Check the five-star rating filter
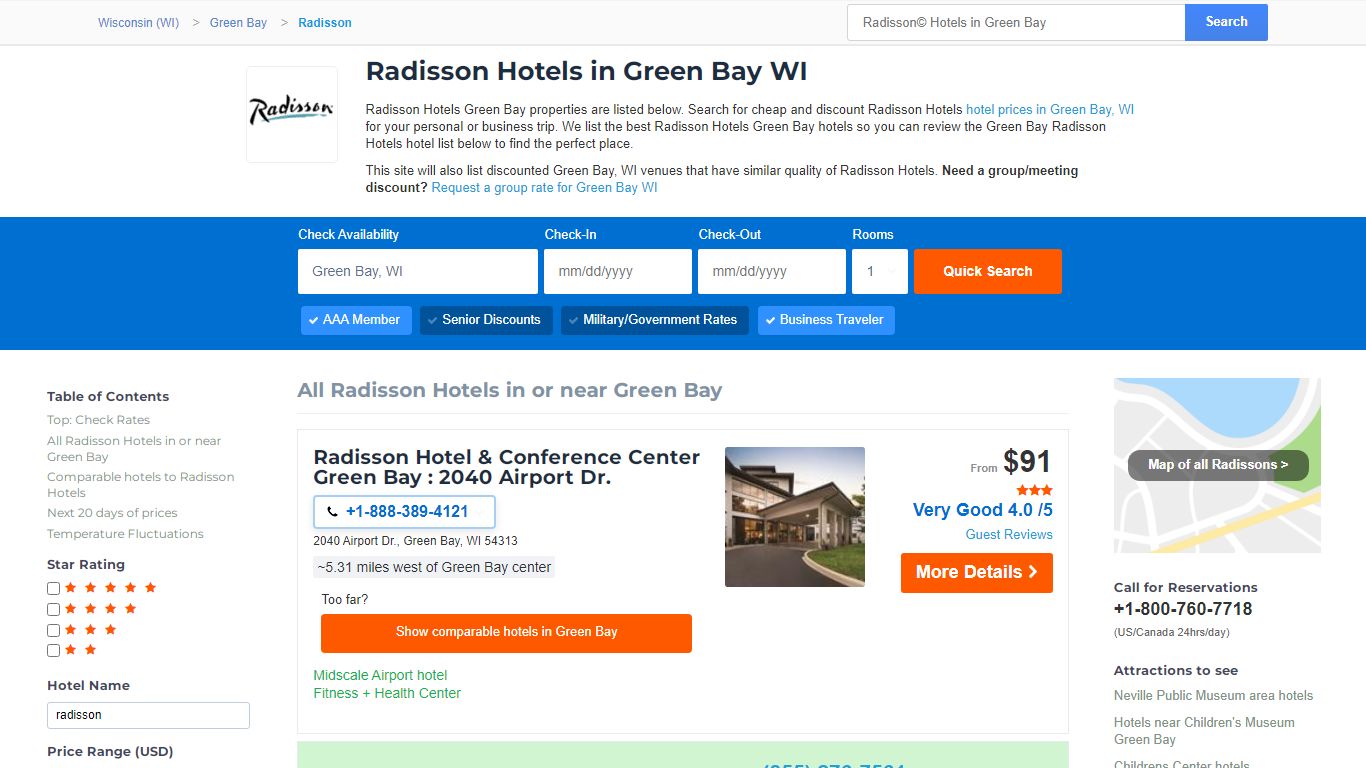Viewport: 1366px width, 768px height. [54, 588]
